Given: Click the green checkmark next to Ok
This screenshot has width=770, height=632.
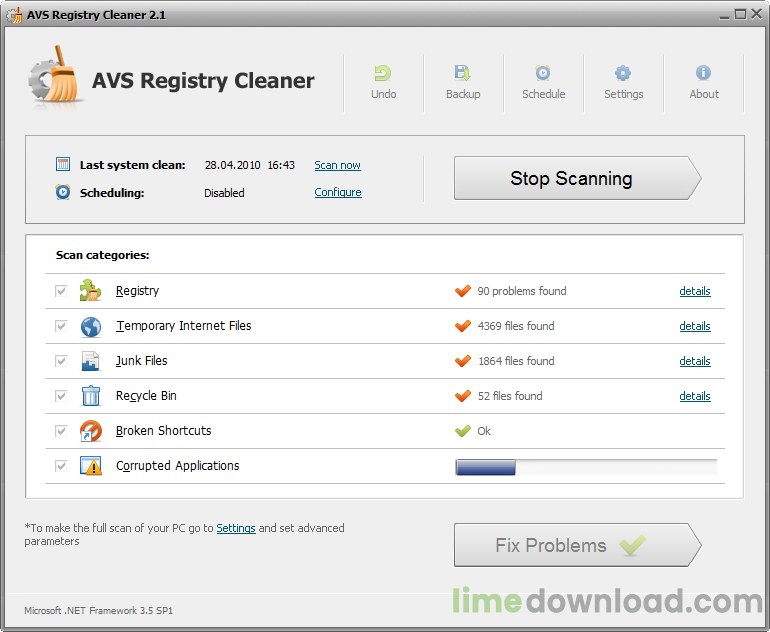Looking at the screenshot, I should coord(463,431).
